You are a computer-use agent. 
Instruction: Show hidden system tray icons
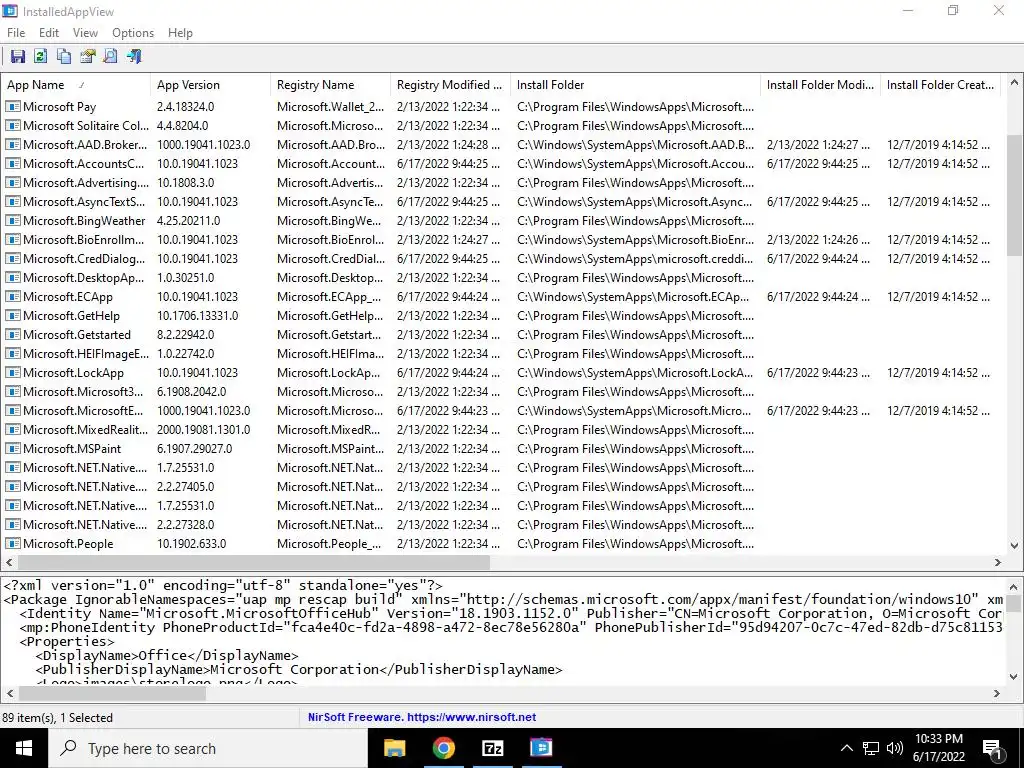click(x=846, y=748)
